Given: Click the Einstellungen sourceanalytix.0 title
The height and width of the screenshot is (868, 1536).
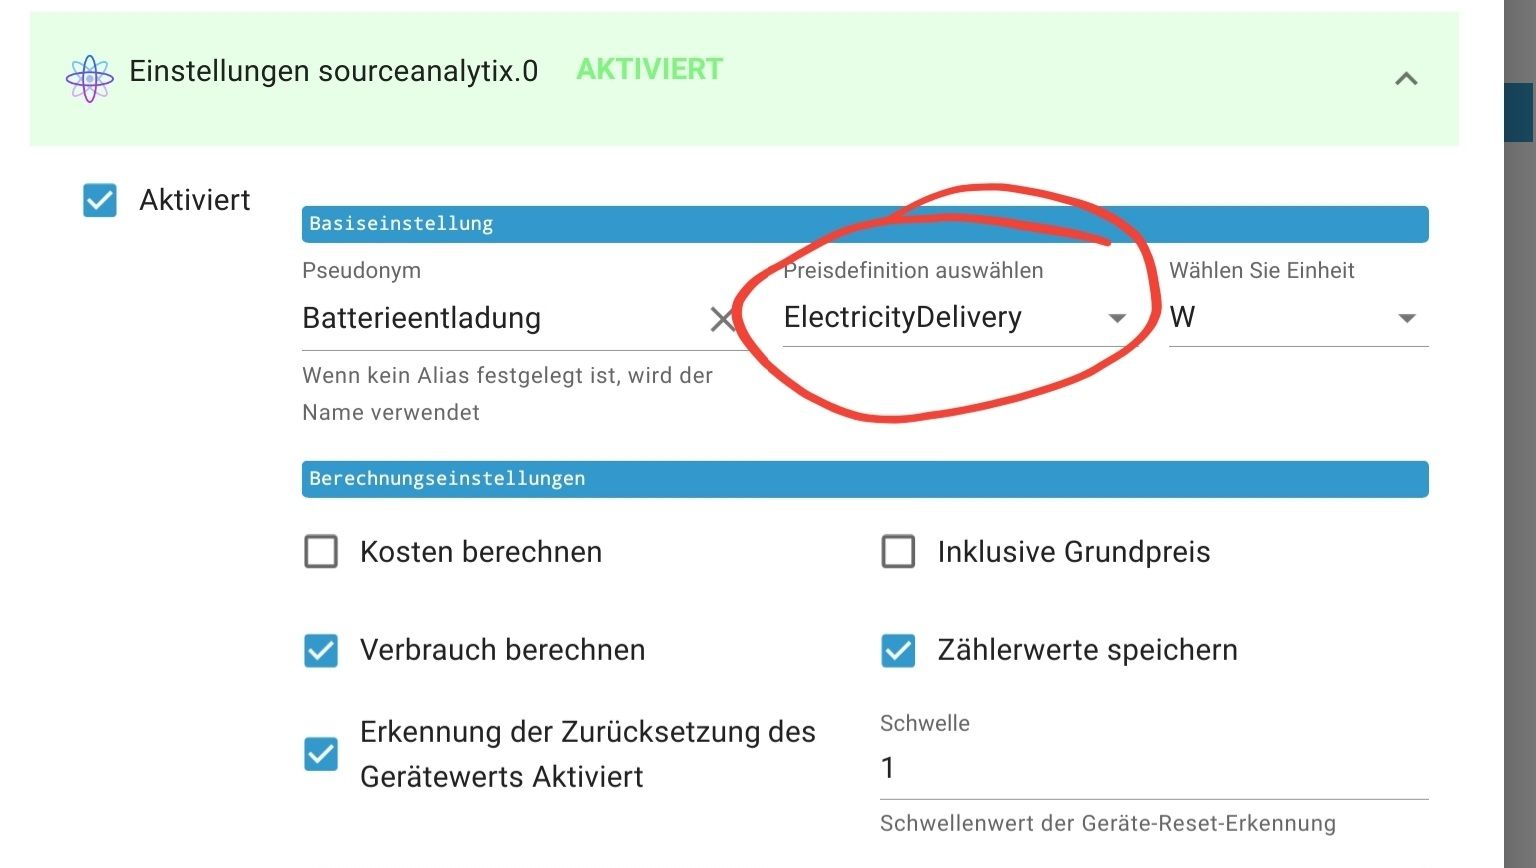Looking at the screenshot, I should point(333,72).
